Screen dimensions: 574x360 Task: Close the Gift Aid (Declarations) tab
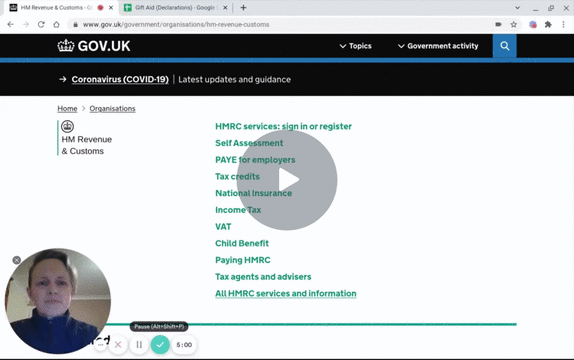click(225, 8)
